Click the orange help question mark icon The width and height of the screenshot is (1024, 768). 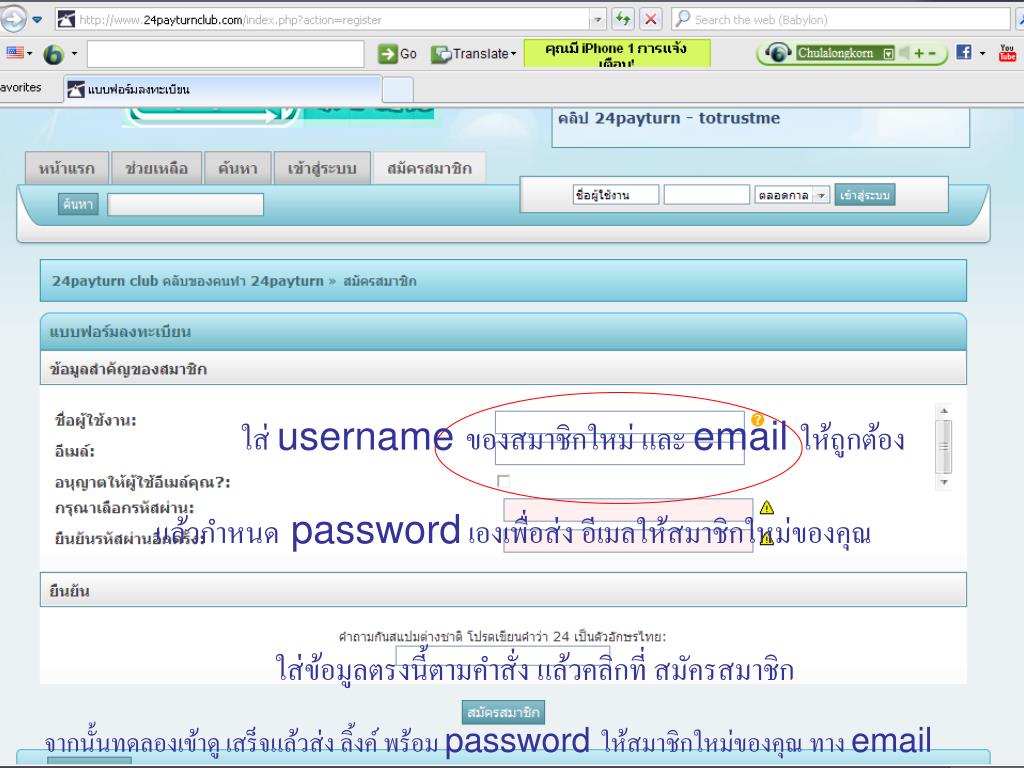(758, 419)
